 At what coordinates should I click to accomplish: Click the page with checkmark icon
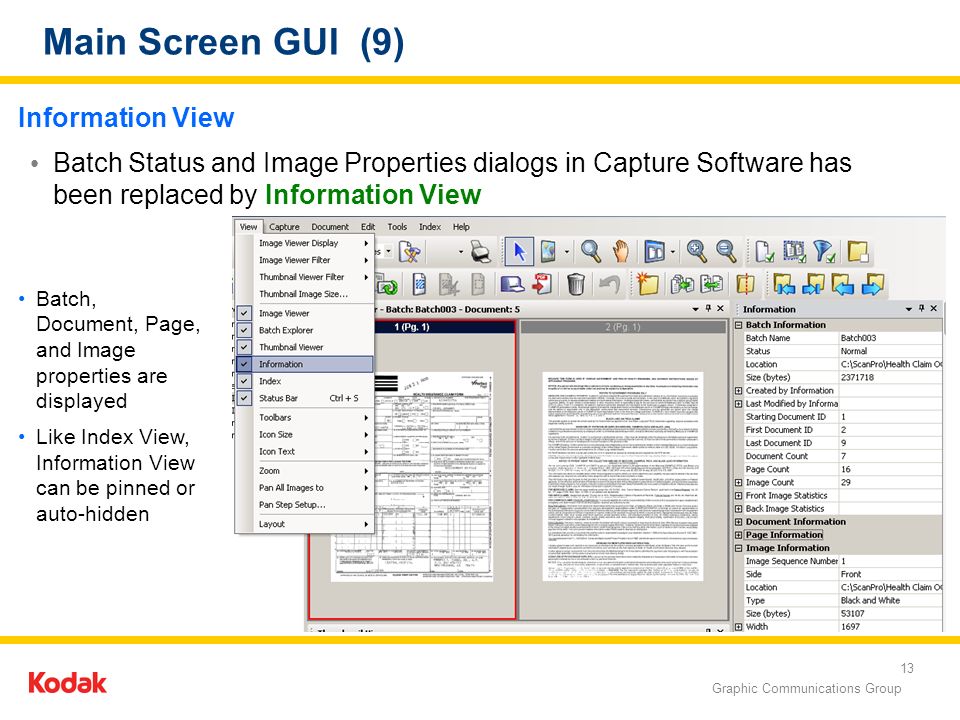point(764,251)
